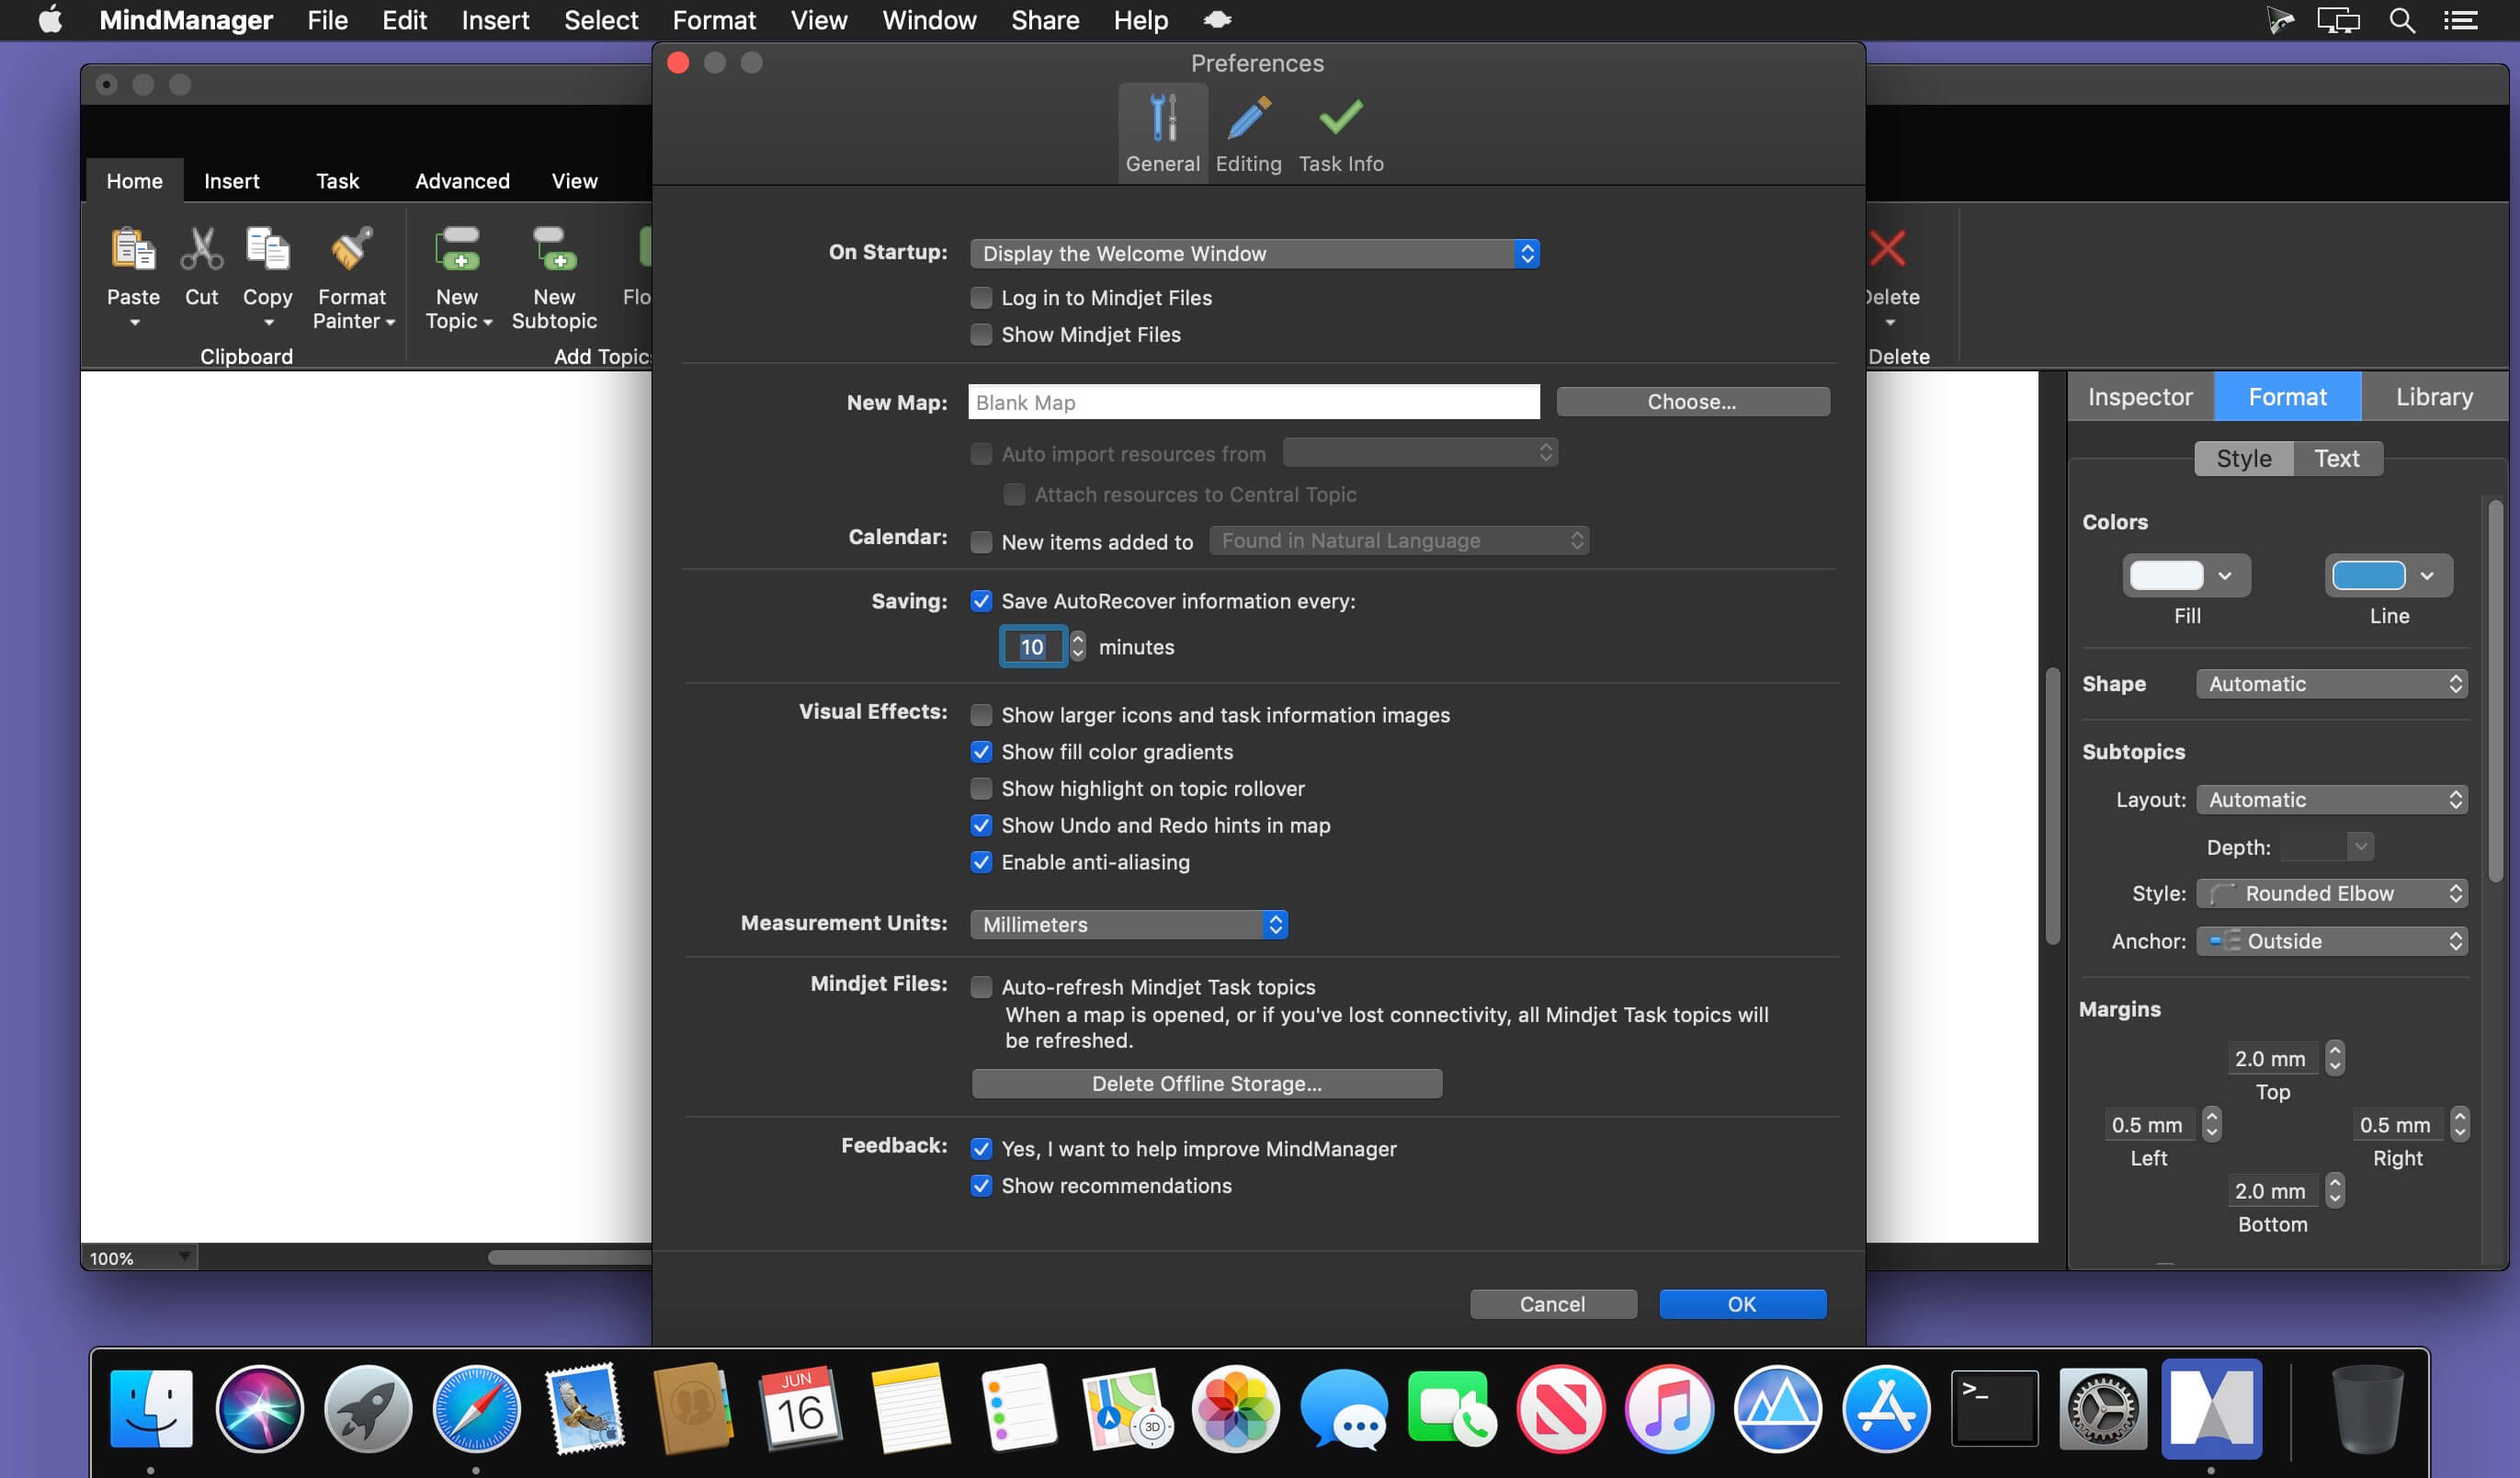Click OK to confirm preferences
The height and width of the screenshot is (1478, 2520).
[1742, 1303]
